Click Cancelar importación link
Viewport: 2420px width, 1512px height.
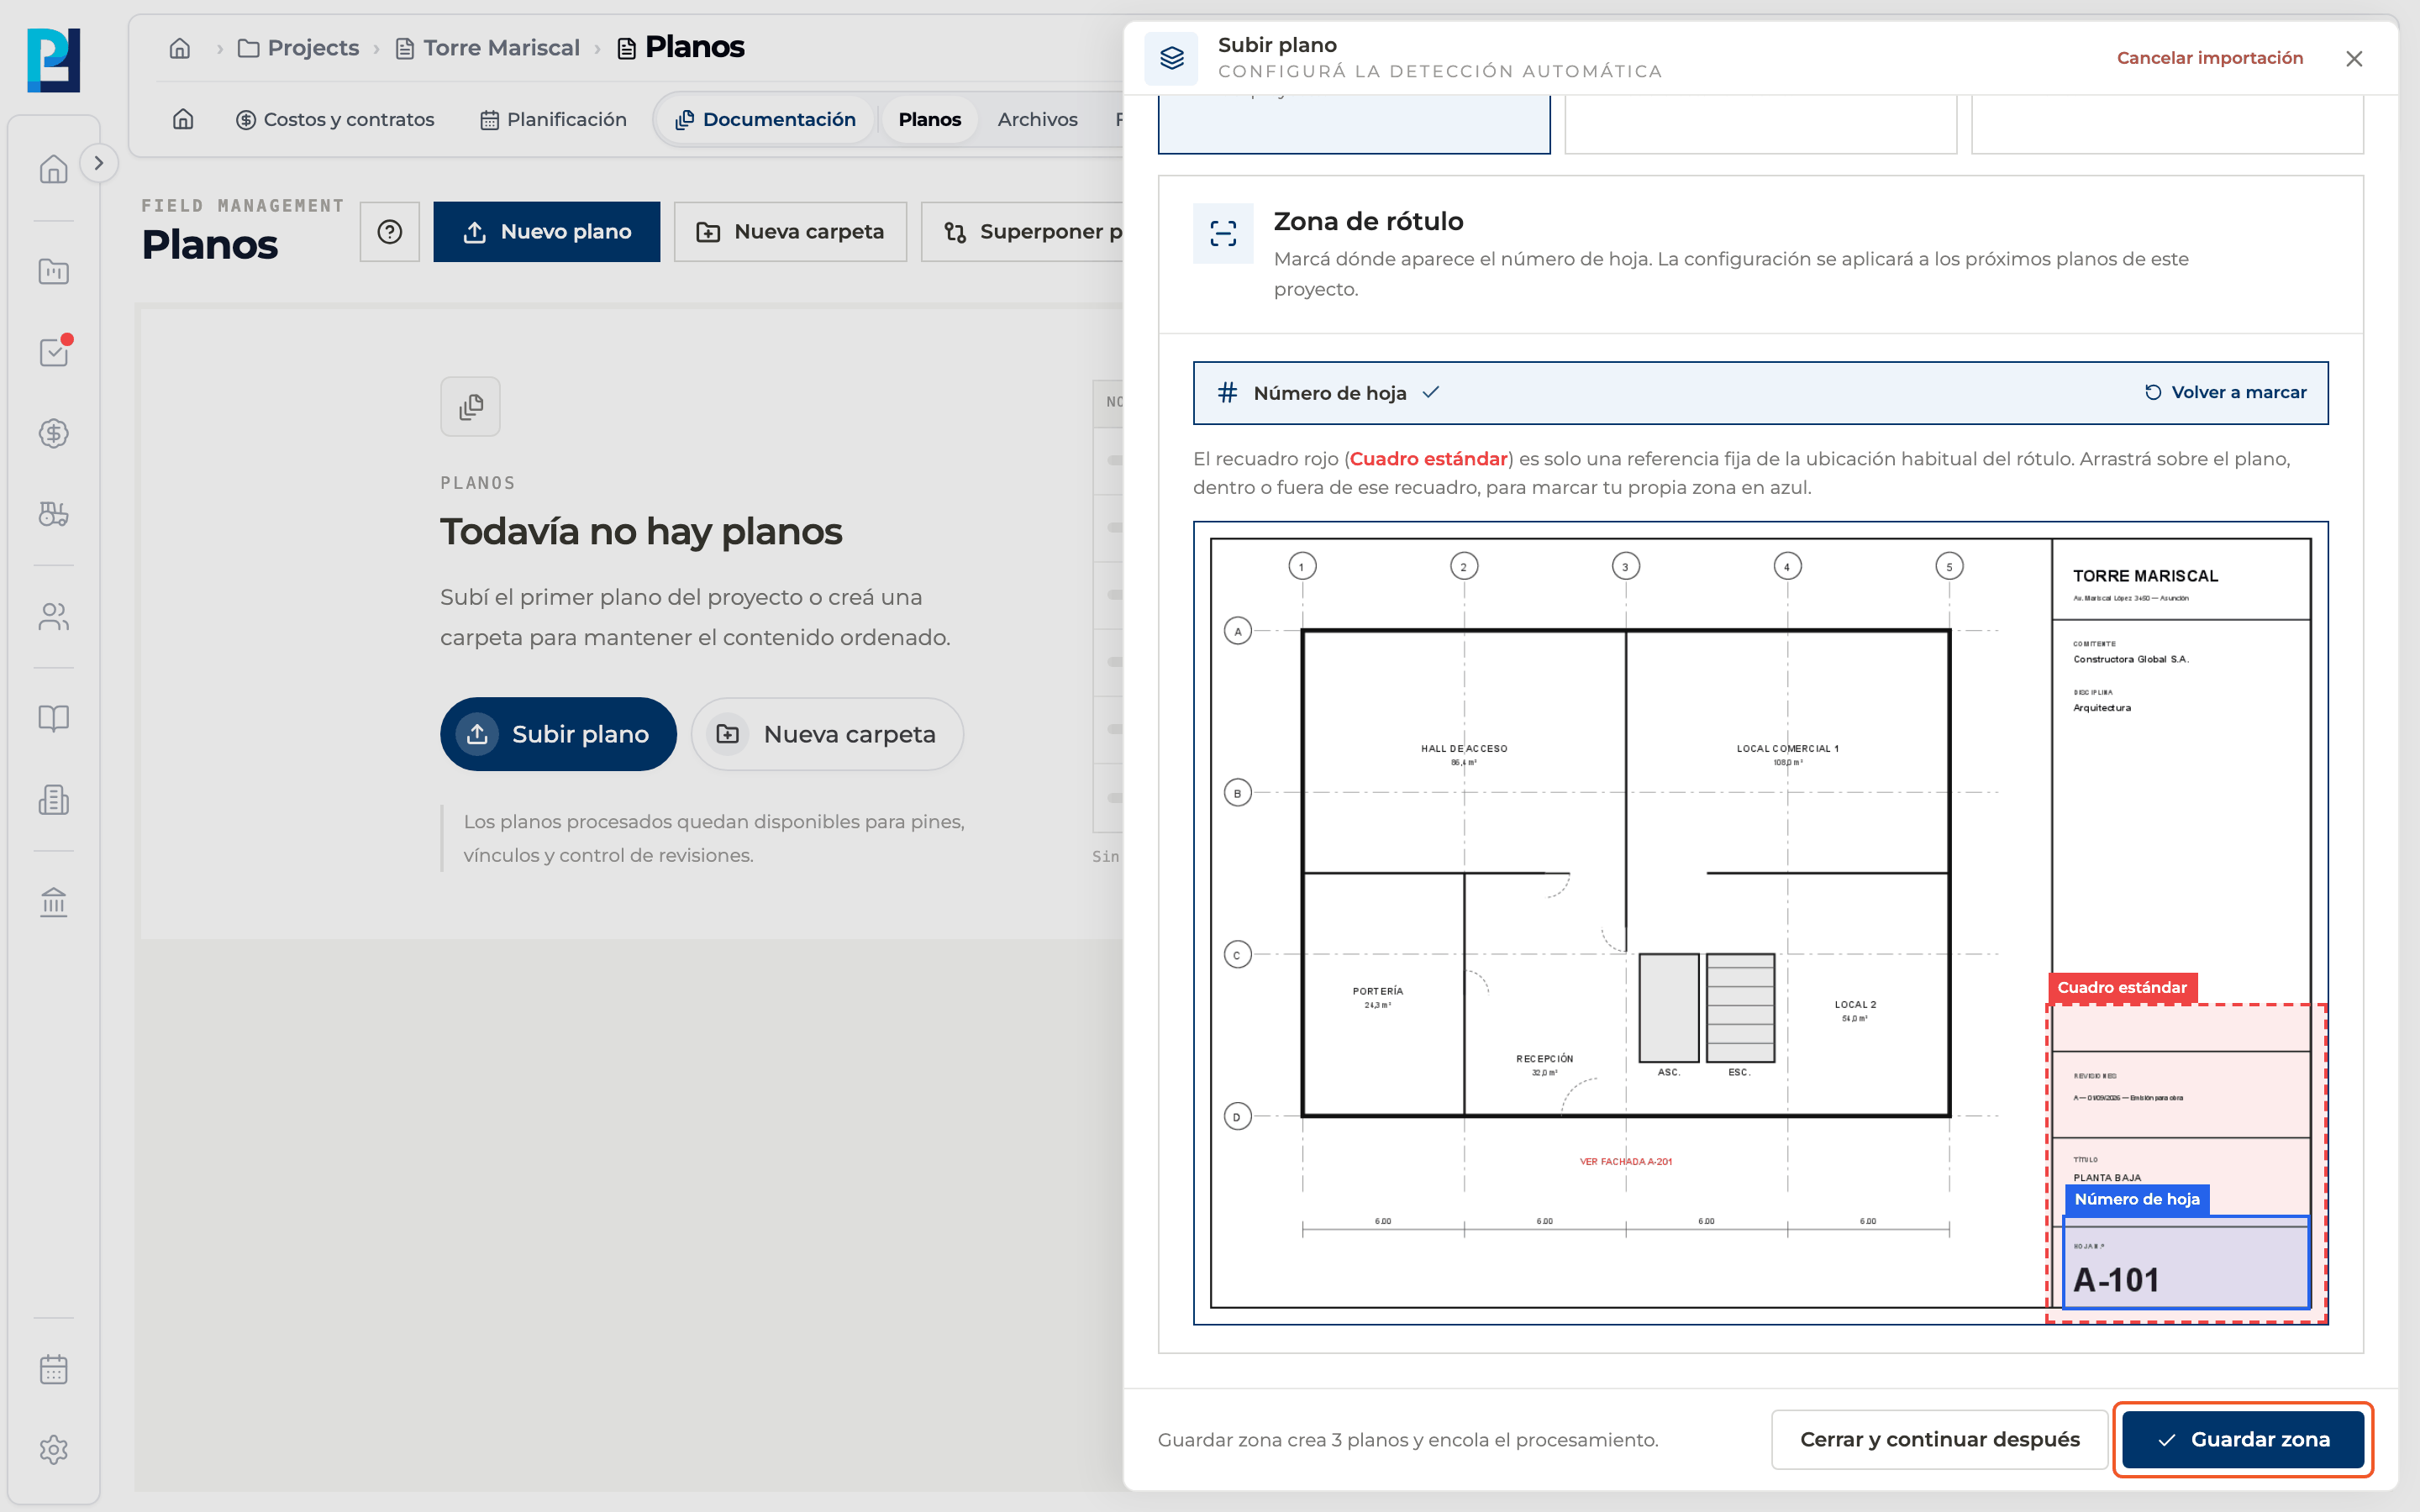[2209, 58]
